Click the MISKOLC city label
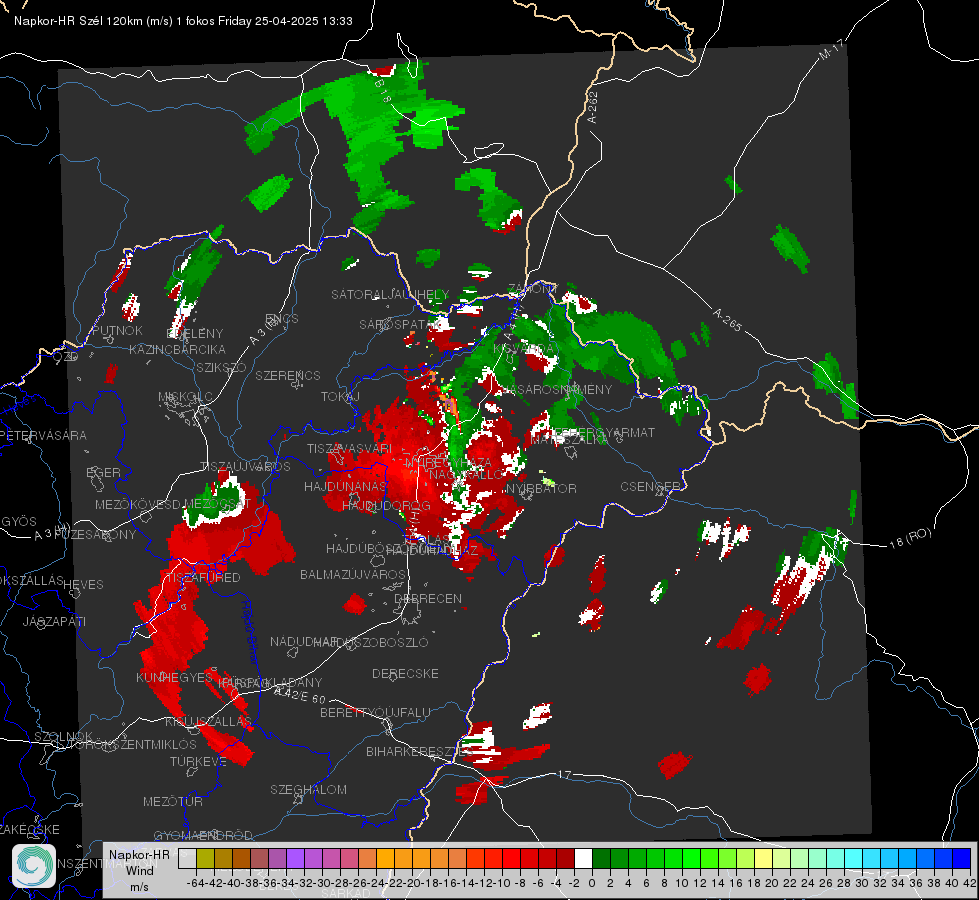979x900 pixels. pyautogui.click(x=185, y=397)
